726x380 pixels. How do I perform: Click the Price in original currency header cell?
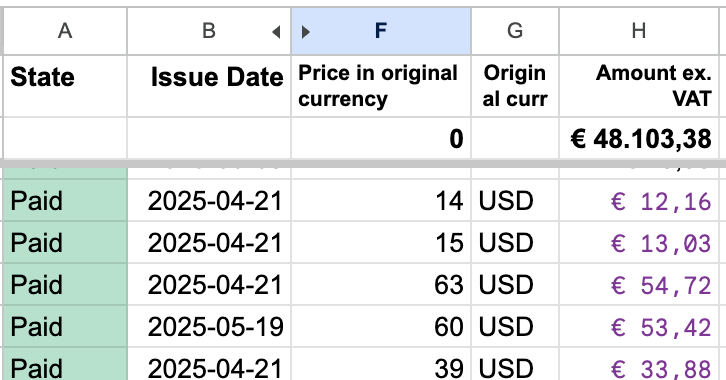pyautogui.click(x=381, y=86)
